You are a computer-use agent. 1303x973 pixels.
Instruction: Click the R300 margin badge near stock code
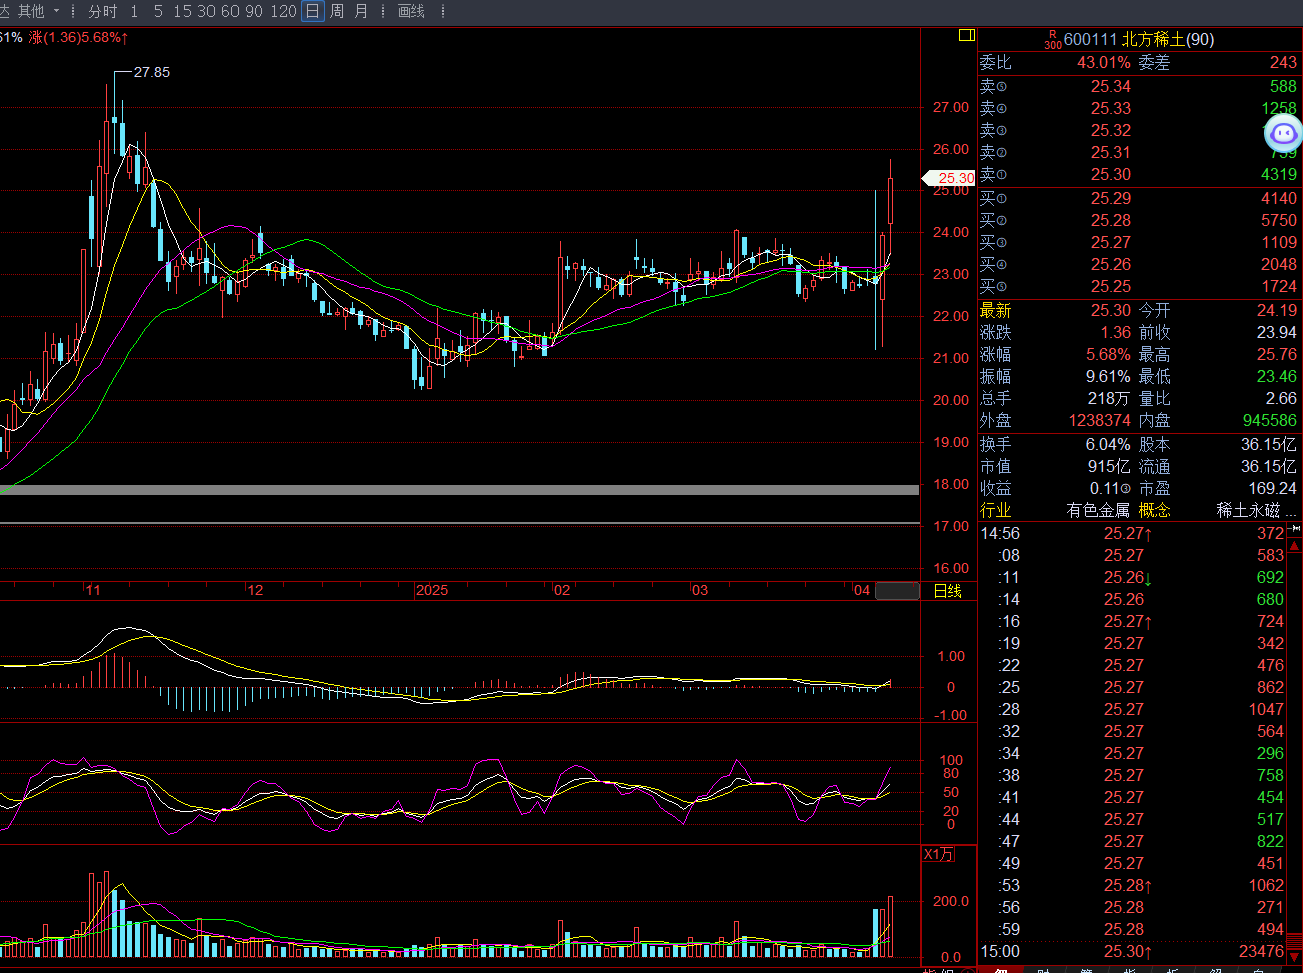1052,39
